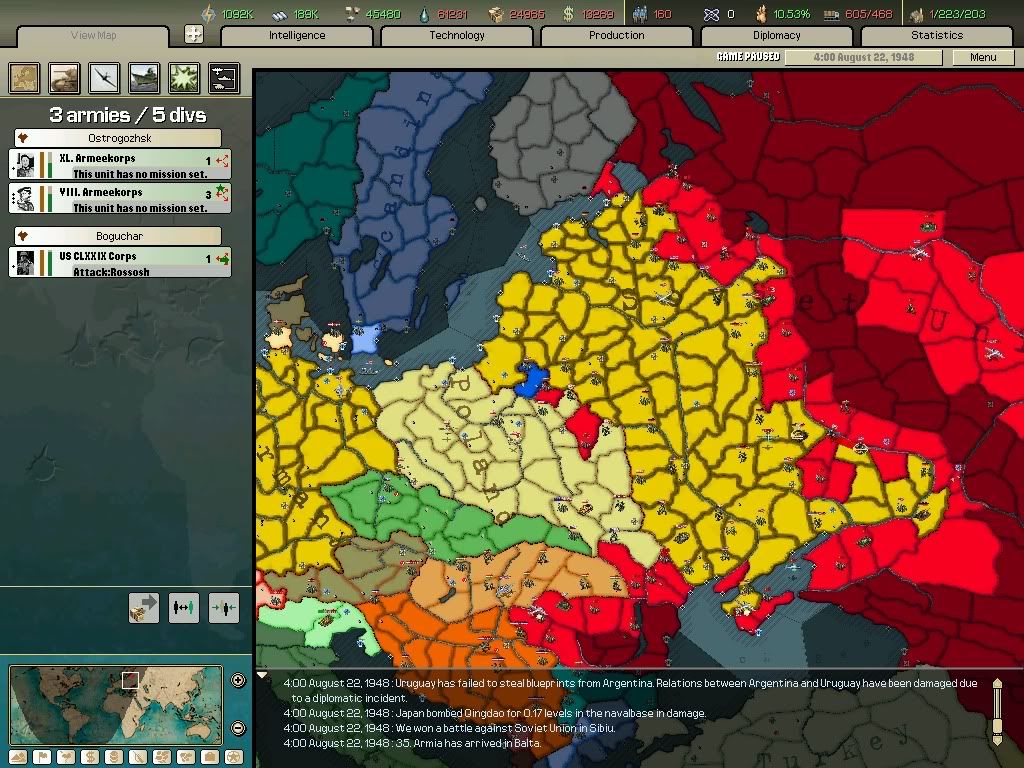The image size is (1024, 768).
Task: Click the manpower soldiers icon
Action: [x=640, y=14]
